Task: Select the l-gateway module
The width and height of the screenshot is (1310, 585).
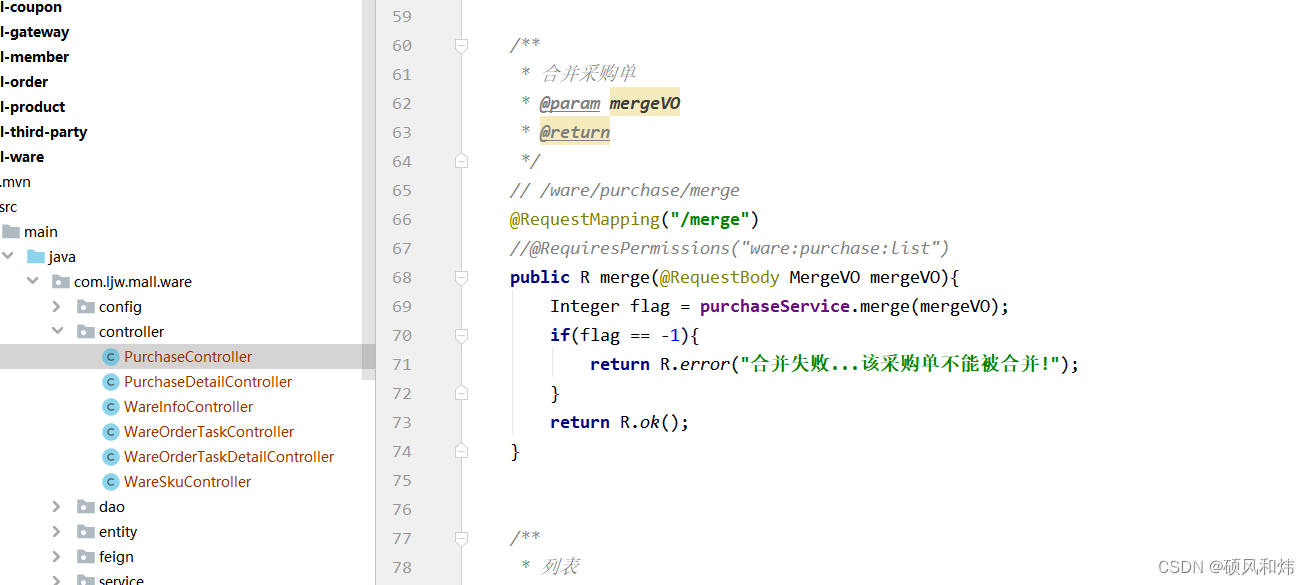Action: [35, 32]
